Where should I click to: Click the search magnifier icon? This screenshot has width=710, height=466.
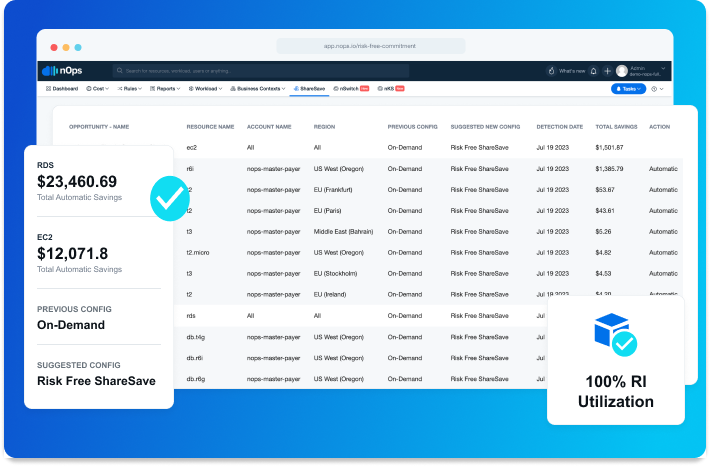click(120, 71)
